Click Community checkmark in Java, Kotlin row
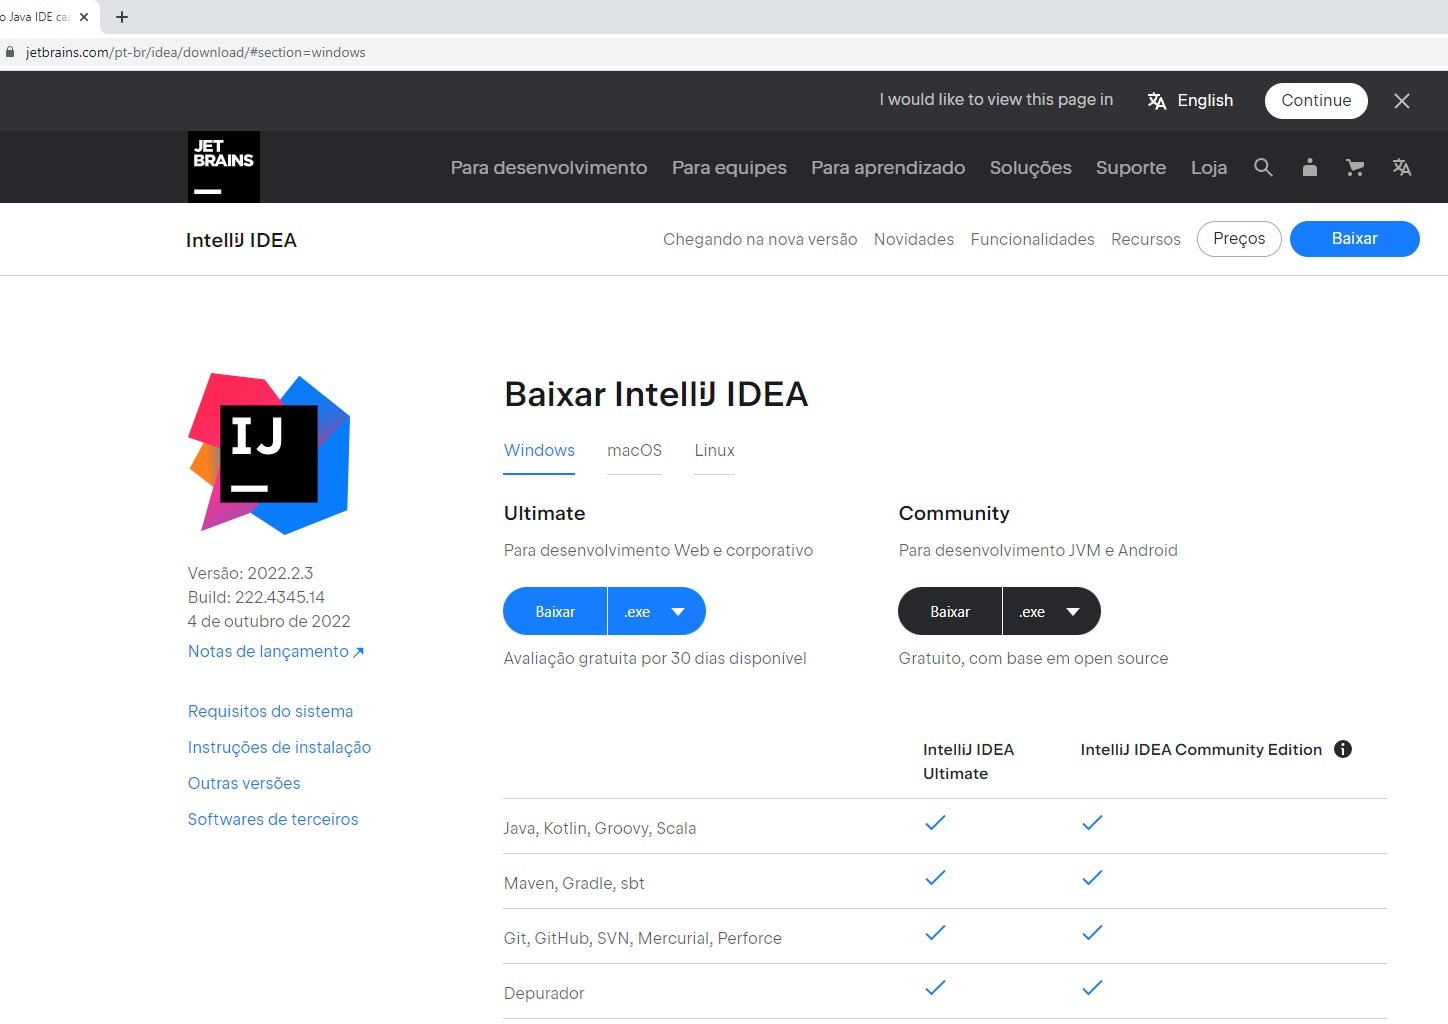Viewport: 1448px width, 1024px height. pos(1092,823)
